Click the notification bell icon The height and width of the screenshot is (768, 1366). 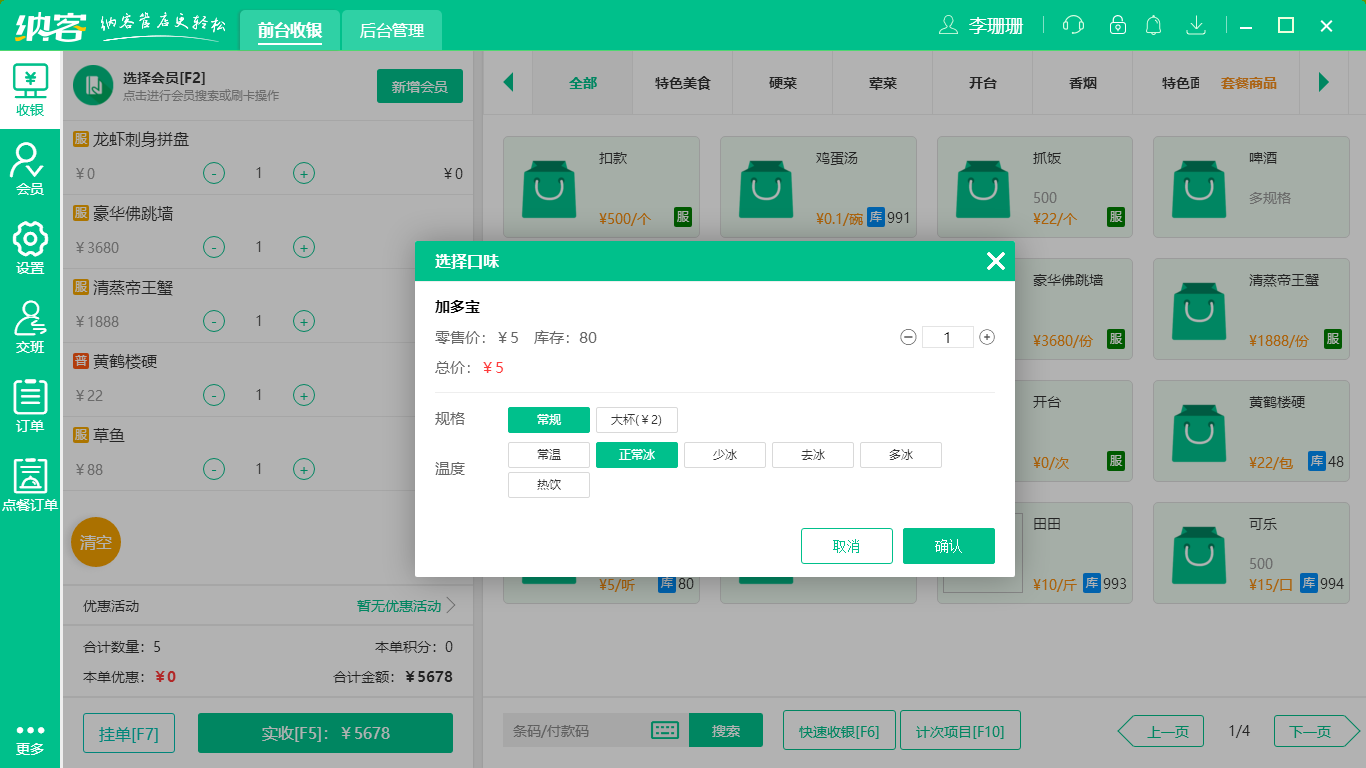(1153, 24)
